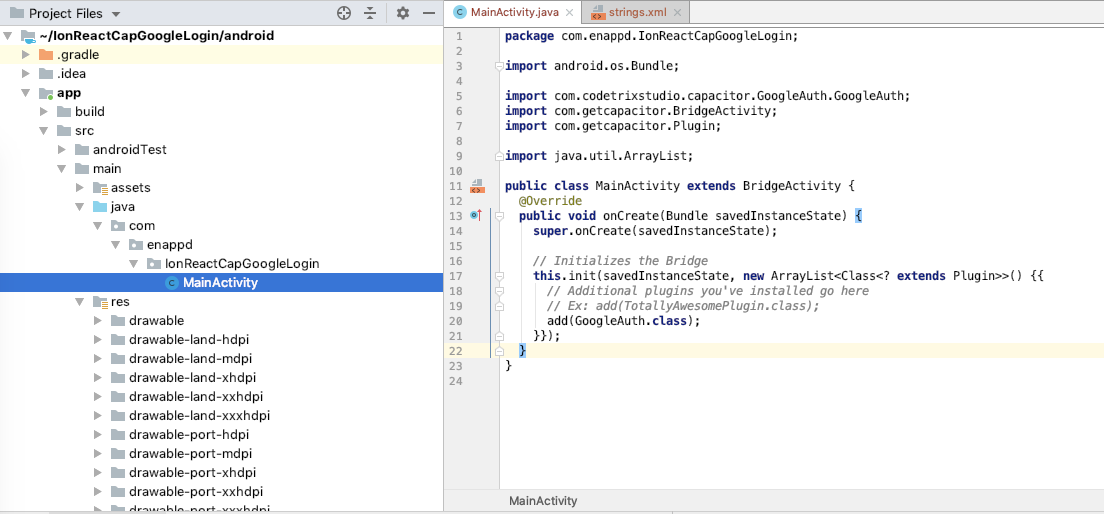The width and height of the screenshot is (1104, 514).
Task: Click line number 24 in gutter
Action: 455,380
